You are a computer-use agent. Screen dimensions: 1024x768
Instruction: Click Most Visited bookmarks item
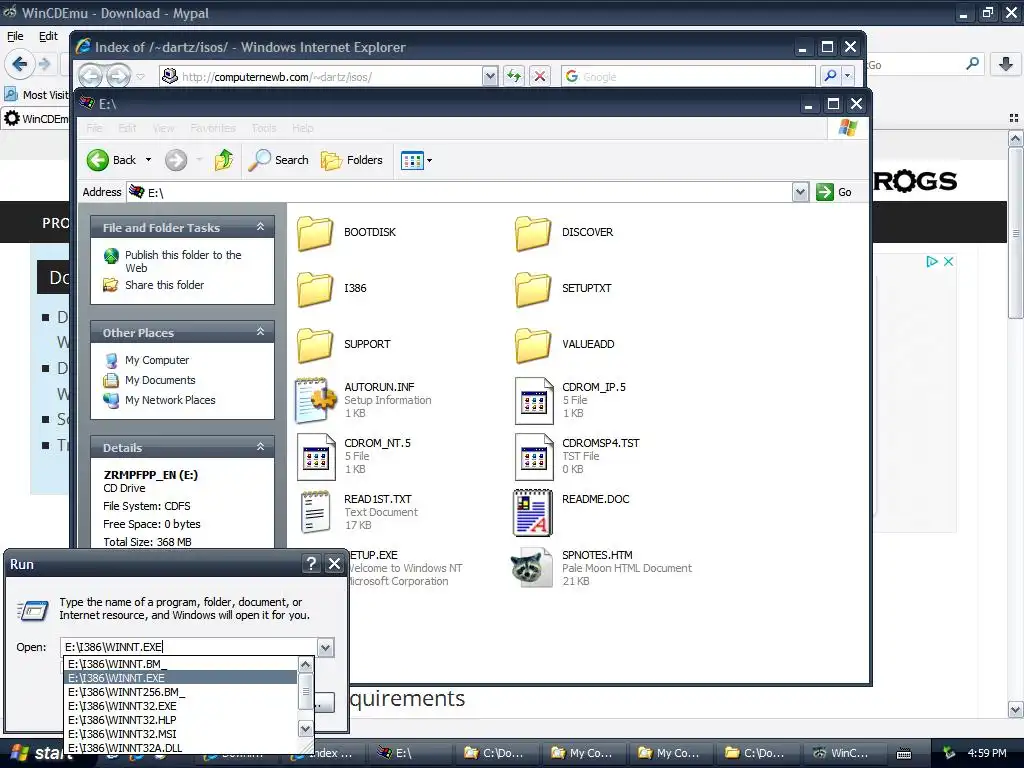38,95
